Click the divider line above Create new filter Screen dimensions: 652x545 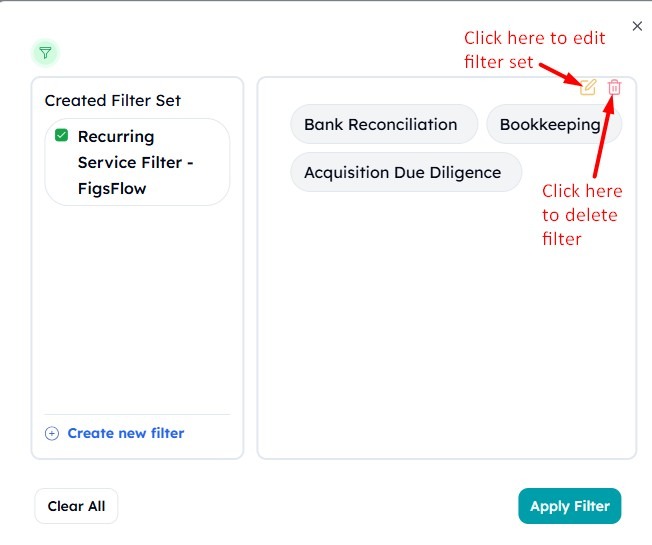tap(137, 414)
